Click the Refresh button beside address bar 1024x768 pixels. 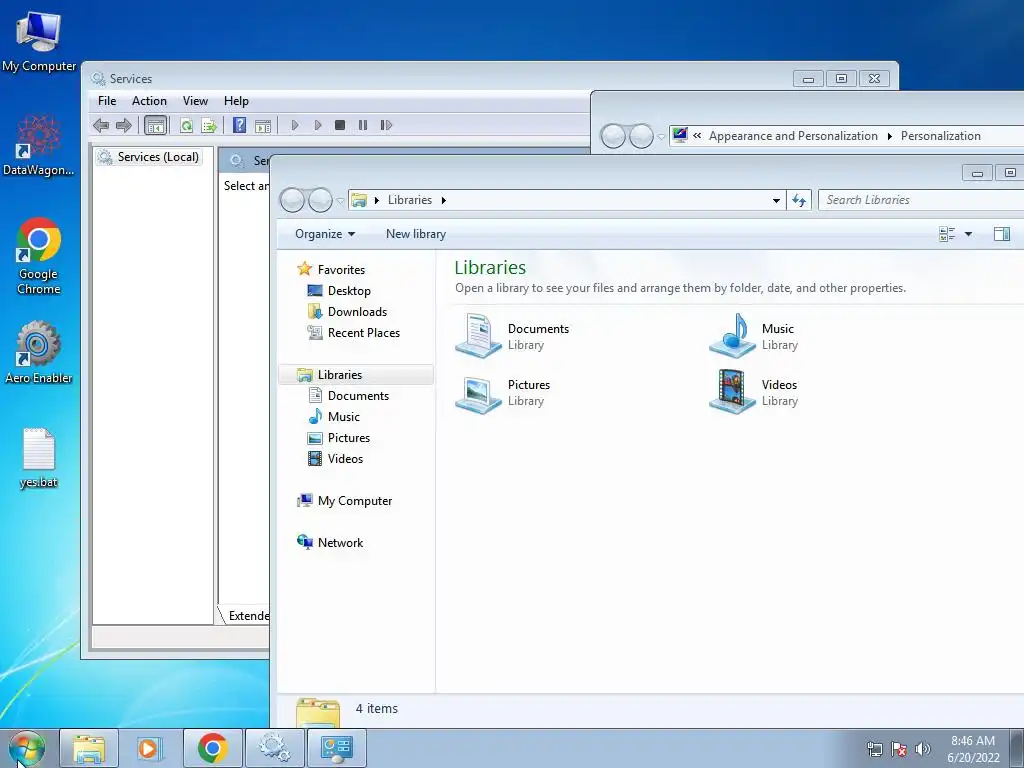click(x=799, y=200)
